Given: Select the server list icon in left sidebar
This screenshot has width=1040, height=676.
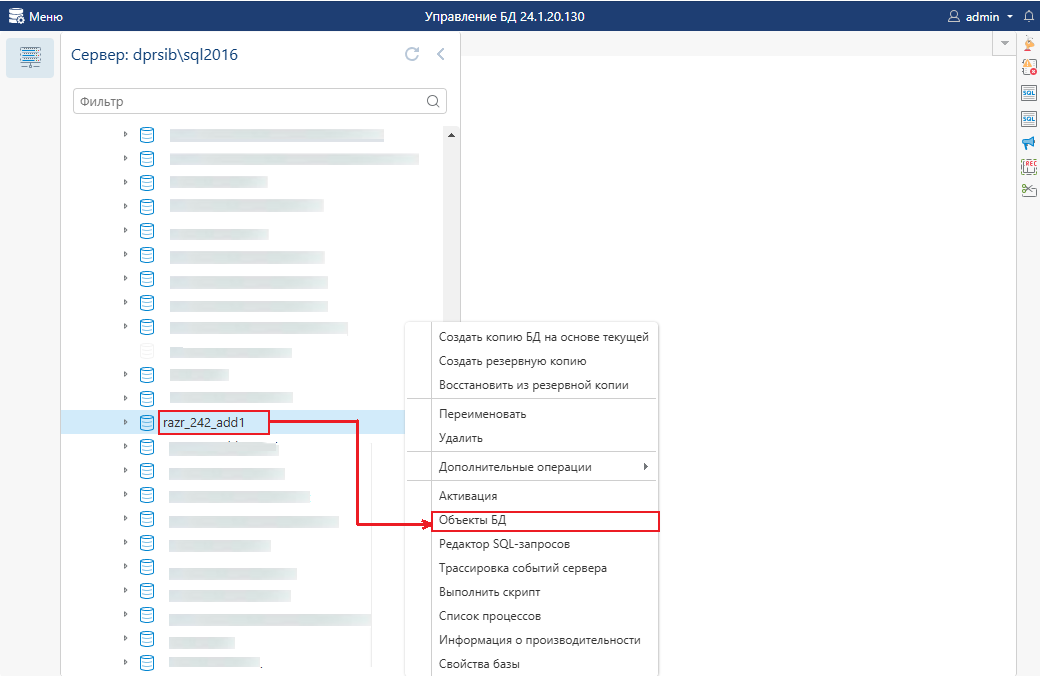Looking at the screenshot, I should point(30,58).
